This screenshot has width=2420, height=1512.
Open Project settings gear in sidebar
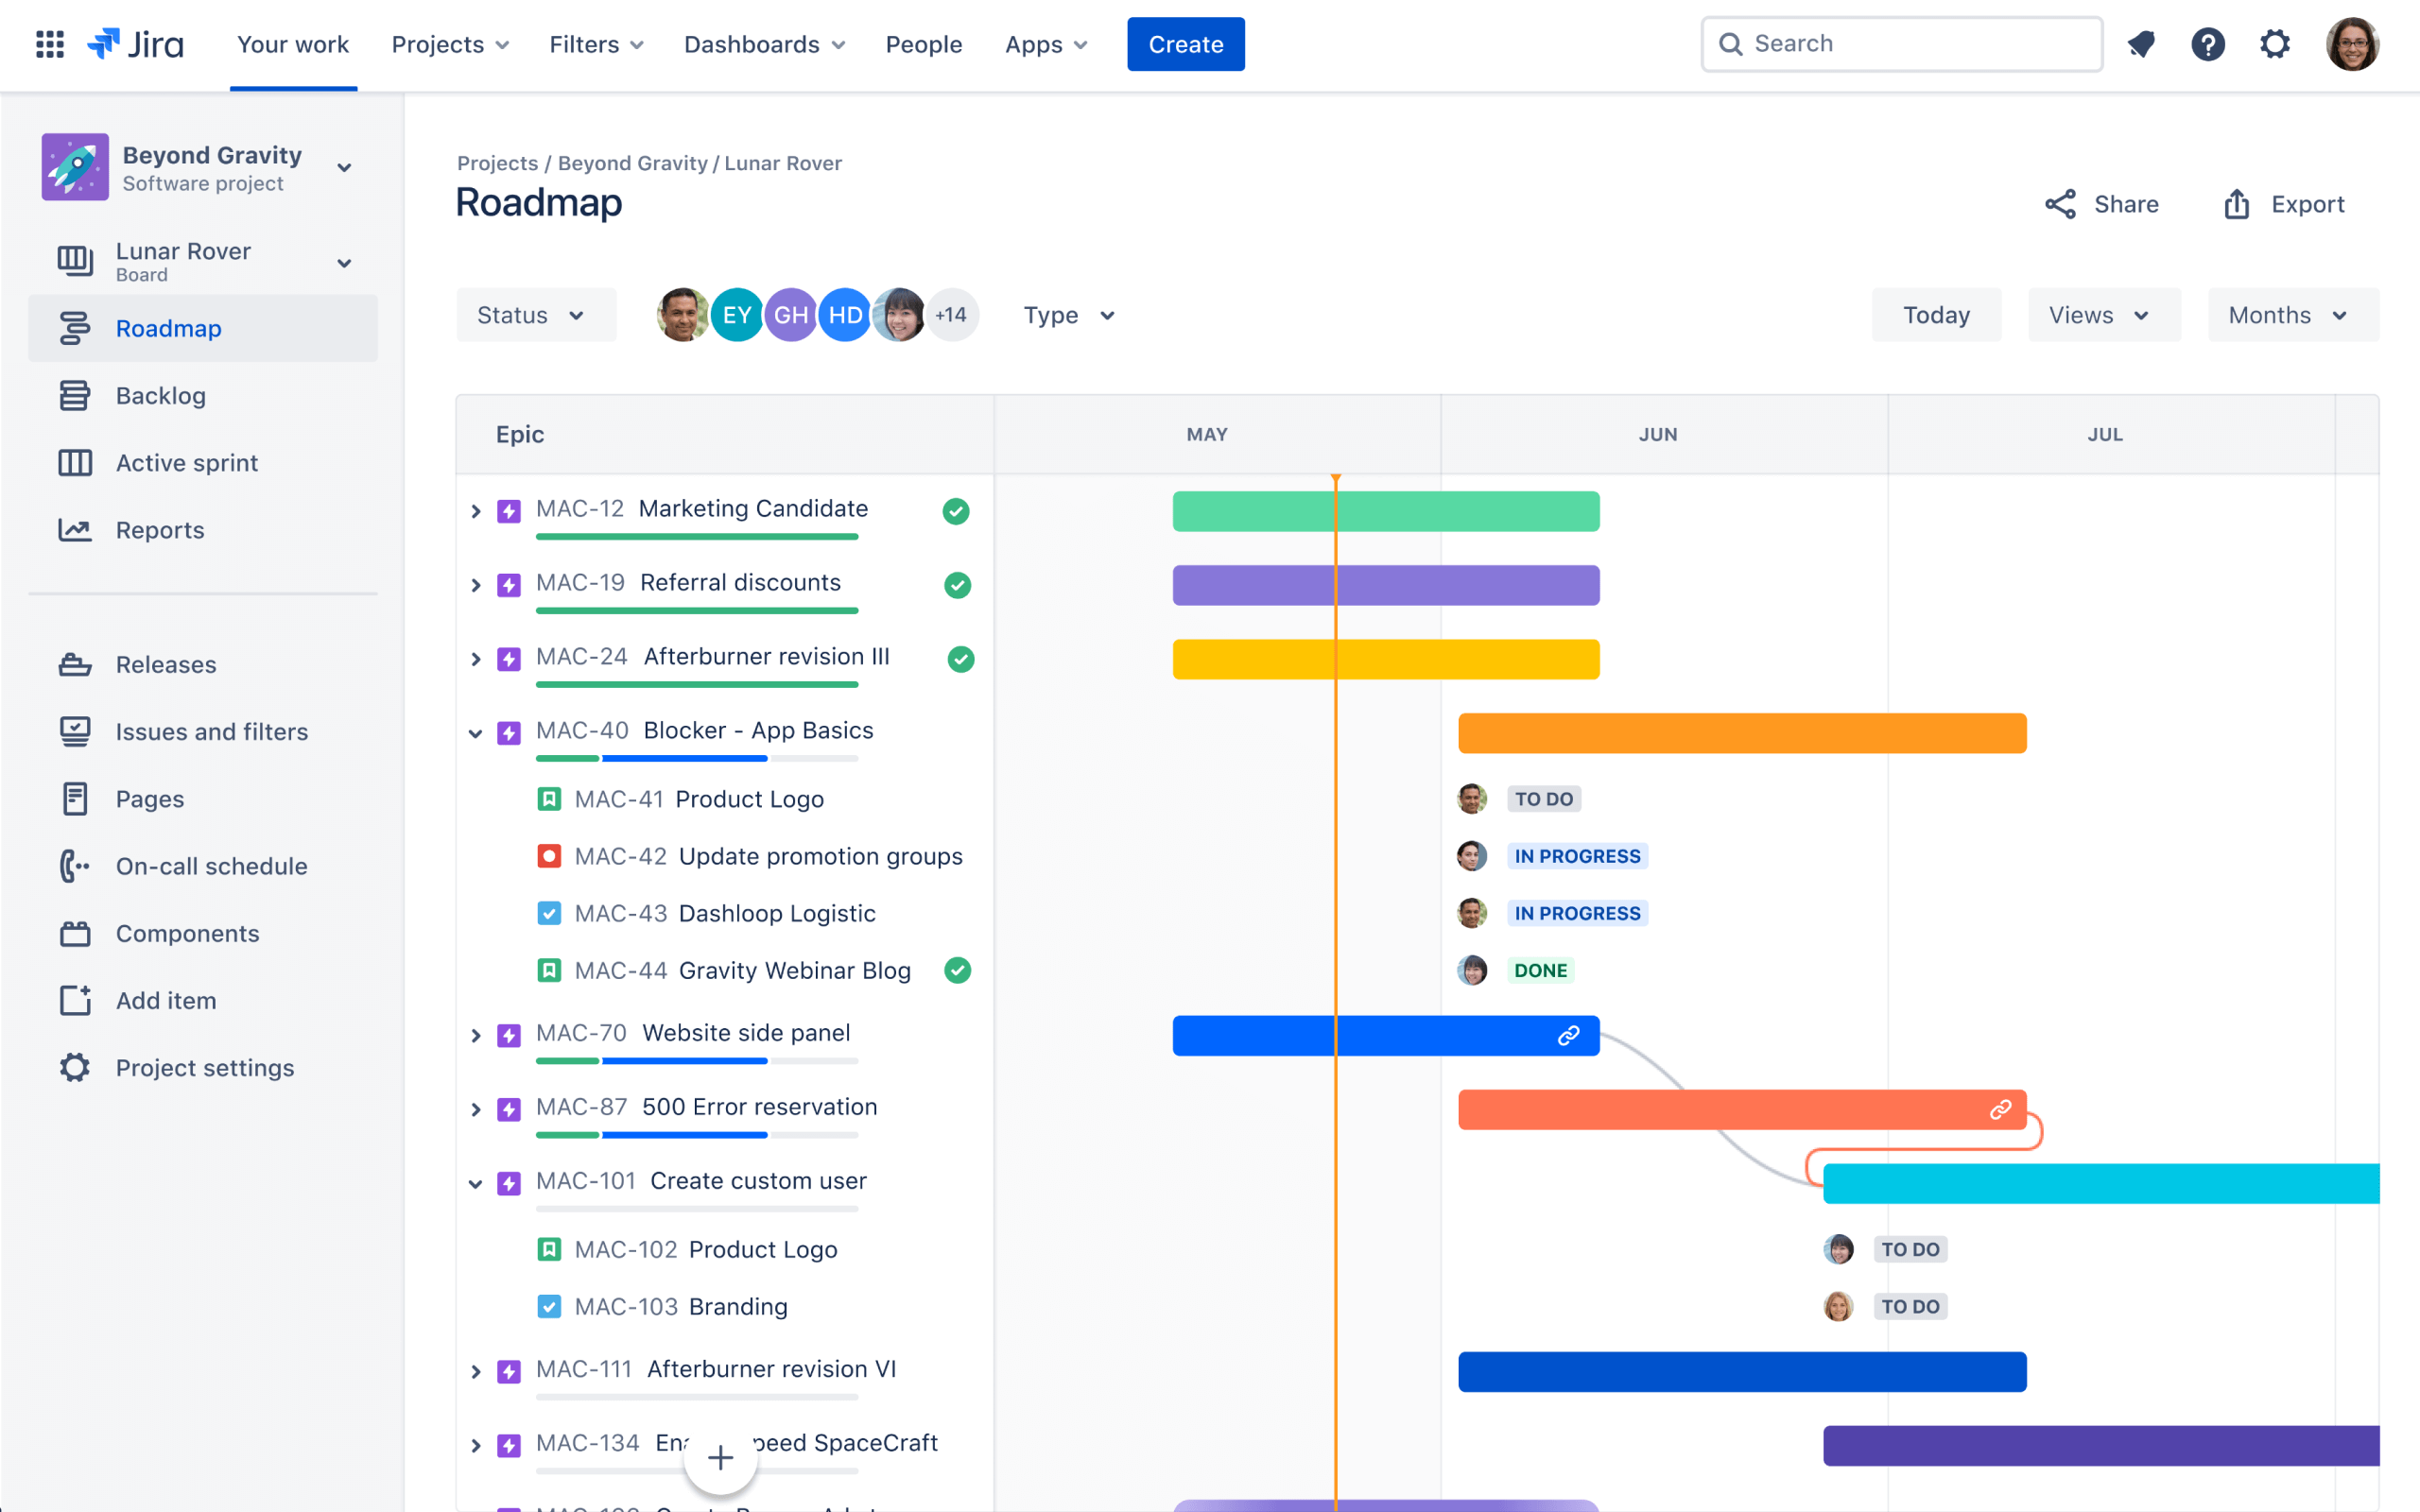pyautogui.click(x=75, y=1067)
